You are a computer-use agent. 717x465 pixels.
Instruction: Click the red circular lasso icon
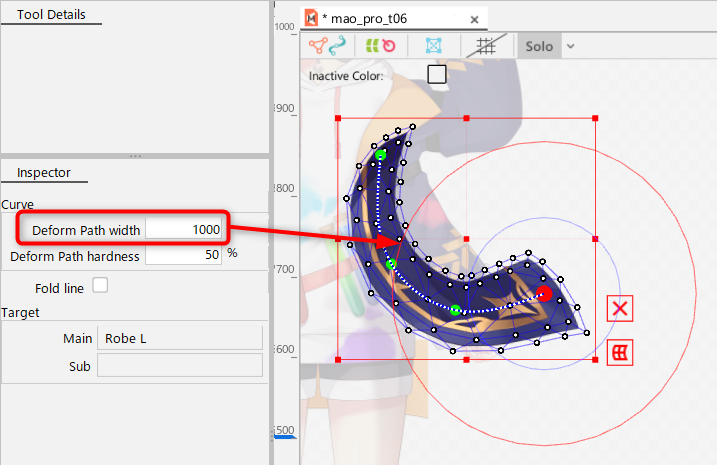click(390, 45)
